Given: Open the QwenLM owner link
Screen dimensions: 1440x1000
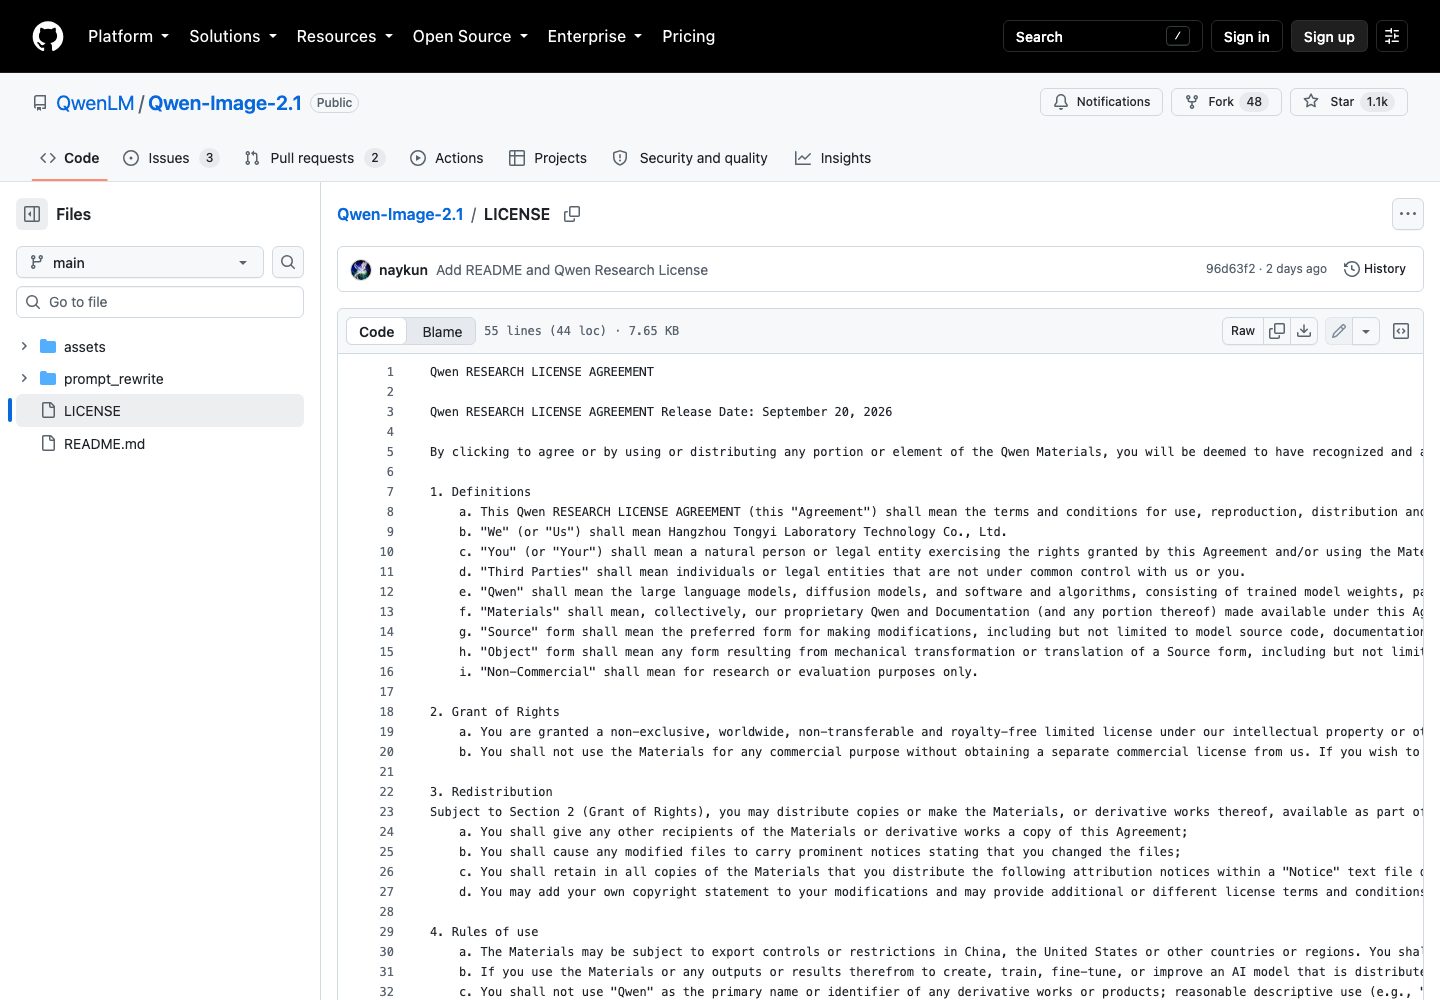Looking at the screenshot, I should coord(95,103).
